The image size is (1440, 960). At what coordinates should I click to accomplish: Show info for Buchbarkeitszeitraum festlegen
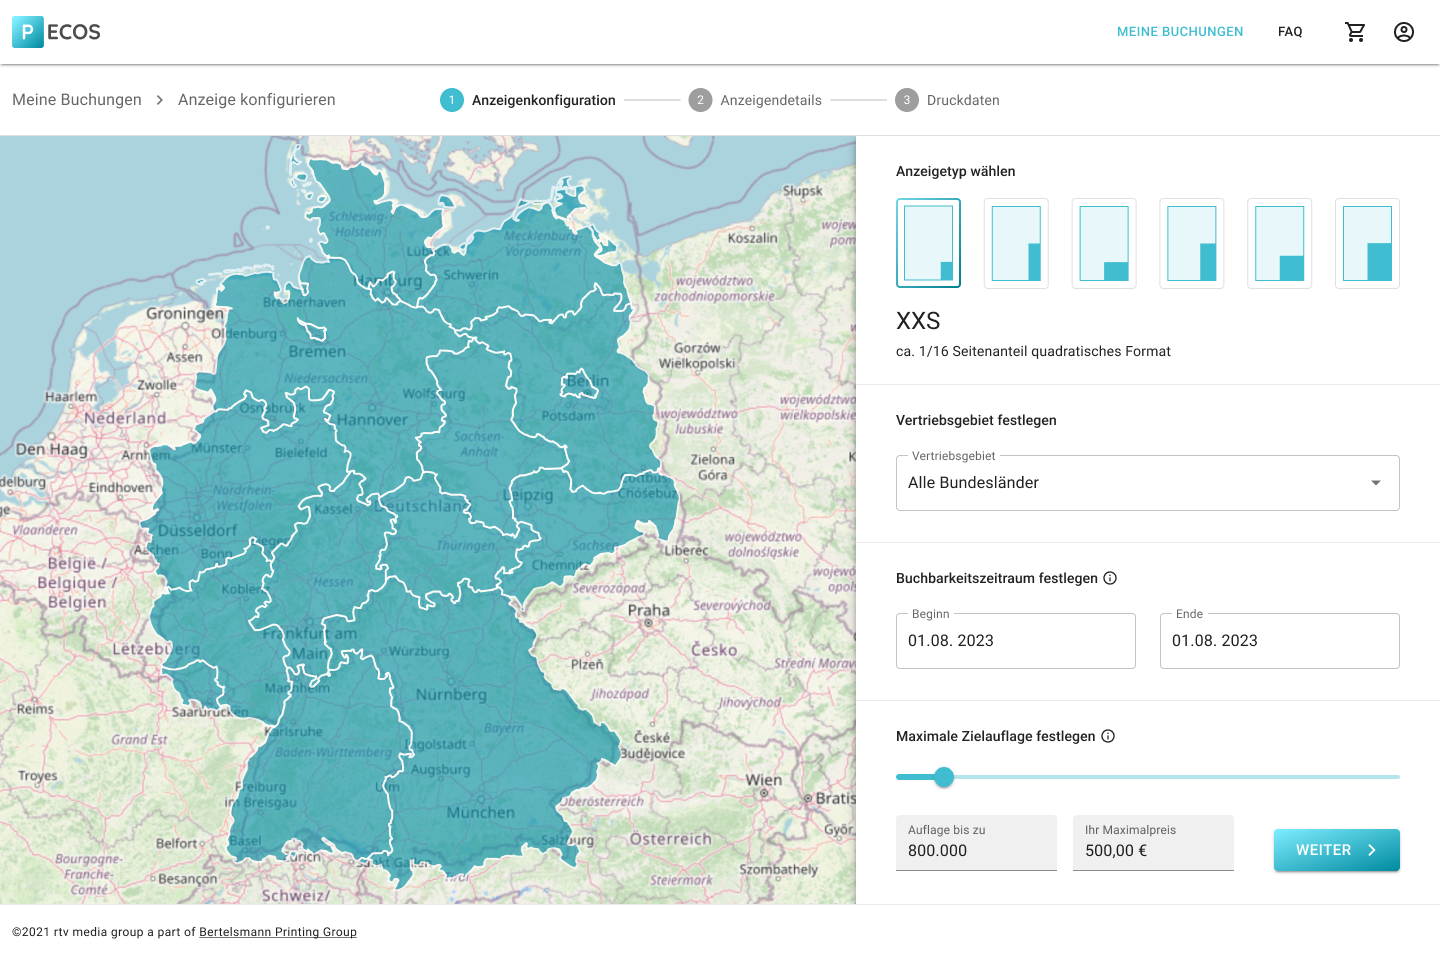[1110, 578]
